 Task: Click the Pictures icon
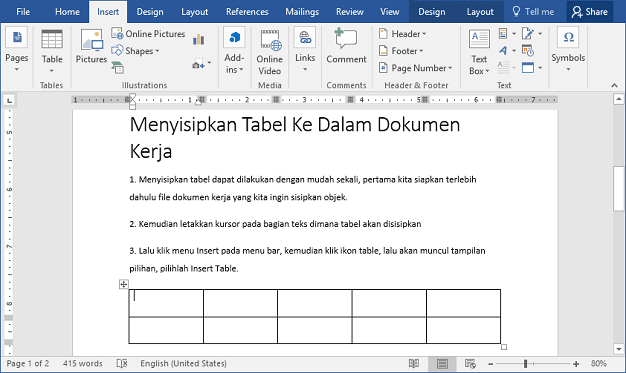click(91, 47)
